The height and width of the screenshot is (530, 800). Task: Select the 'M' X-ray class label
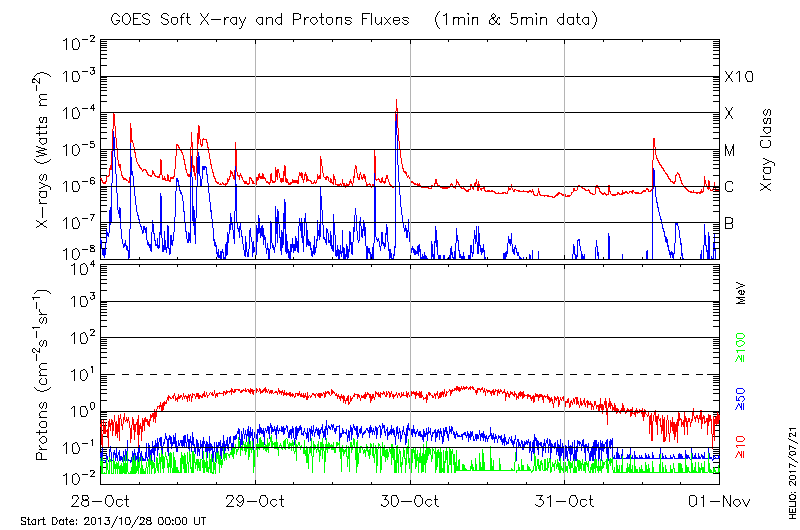click(x=730, y=151)
